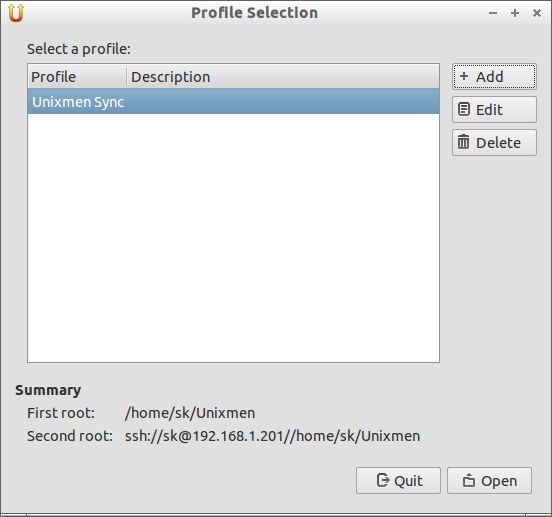This screenshot has width=552, height=517.
Task: Maximize the Profile Selection window
Action: pyautogui.click(x=515, y=13)
